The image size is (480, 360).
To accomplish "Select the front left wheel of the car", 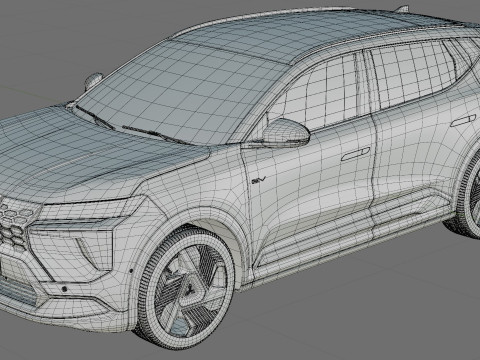I will (185, 287).
